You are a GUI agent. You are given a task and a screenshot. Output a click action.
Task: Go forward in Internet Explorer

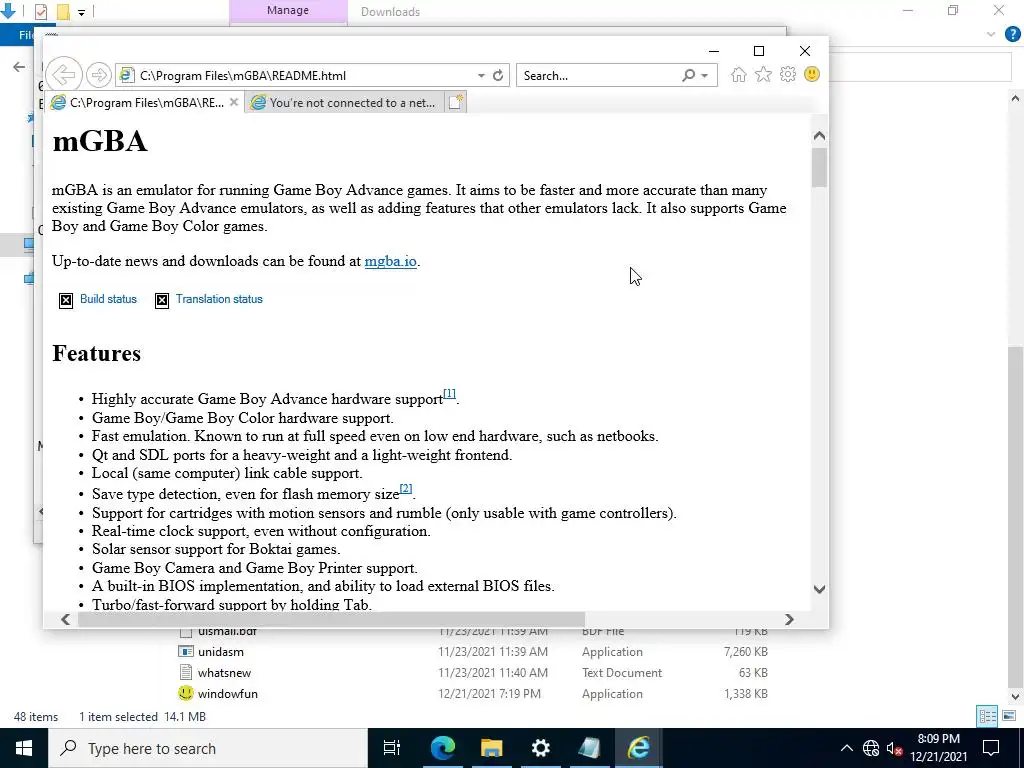pos(99,75)
